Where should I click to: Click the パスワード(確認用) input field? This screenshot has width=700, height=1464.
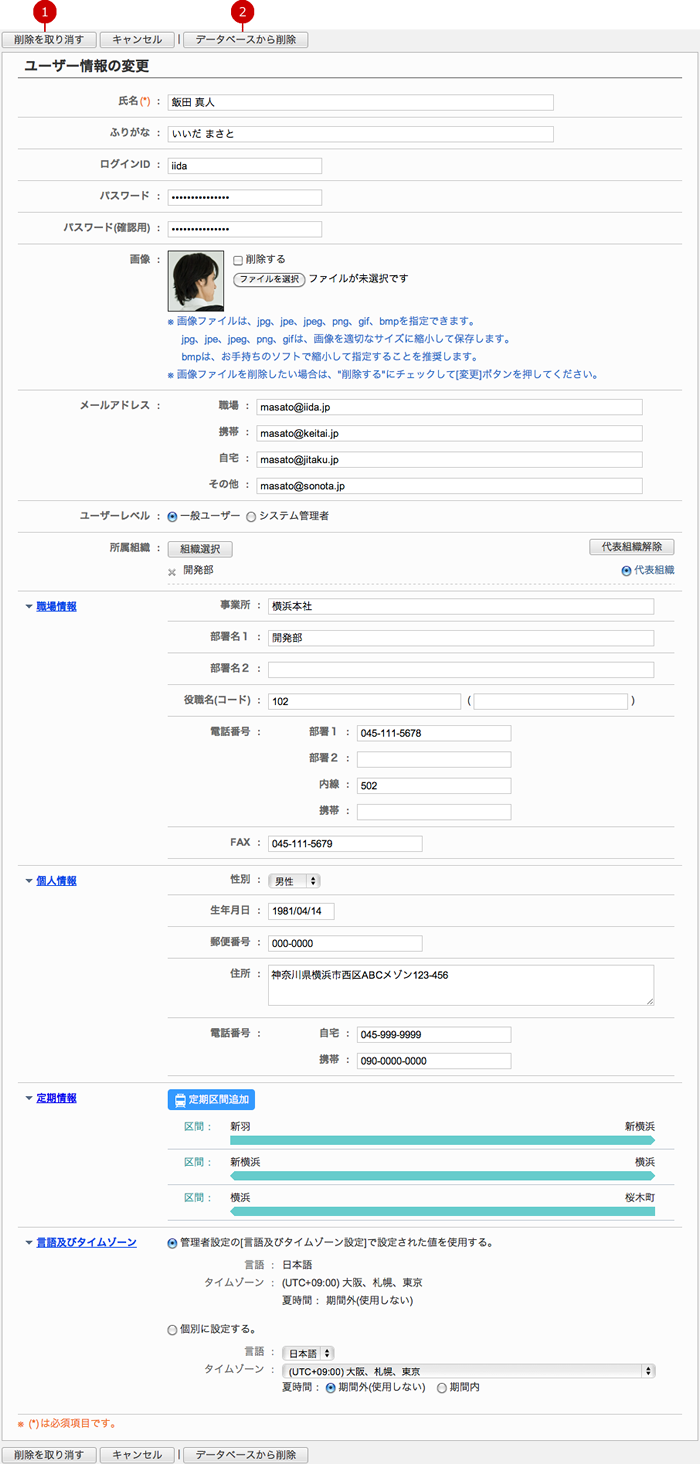(245, 229)
